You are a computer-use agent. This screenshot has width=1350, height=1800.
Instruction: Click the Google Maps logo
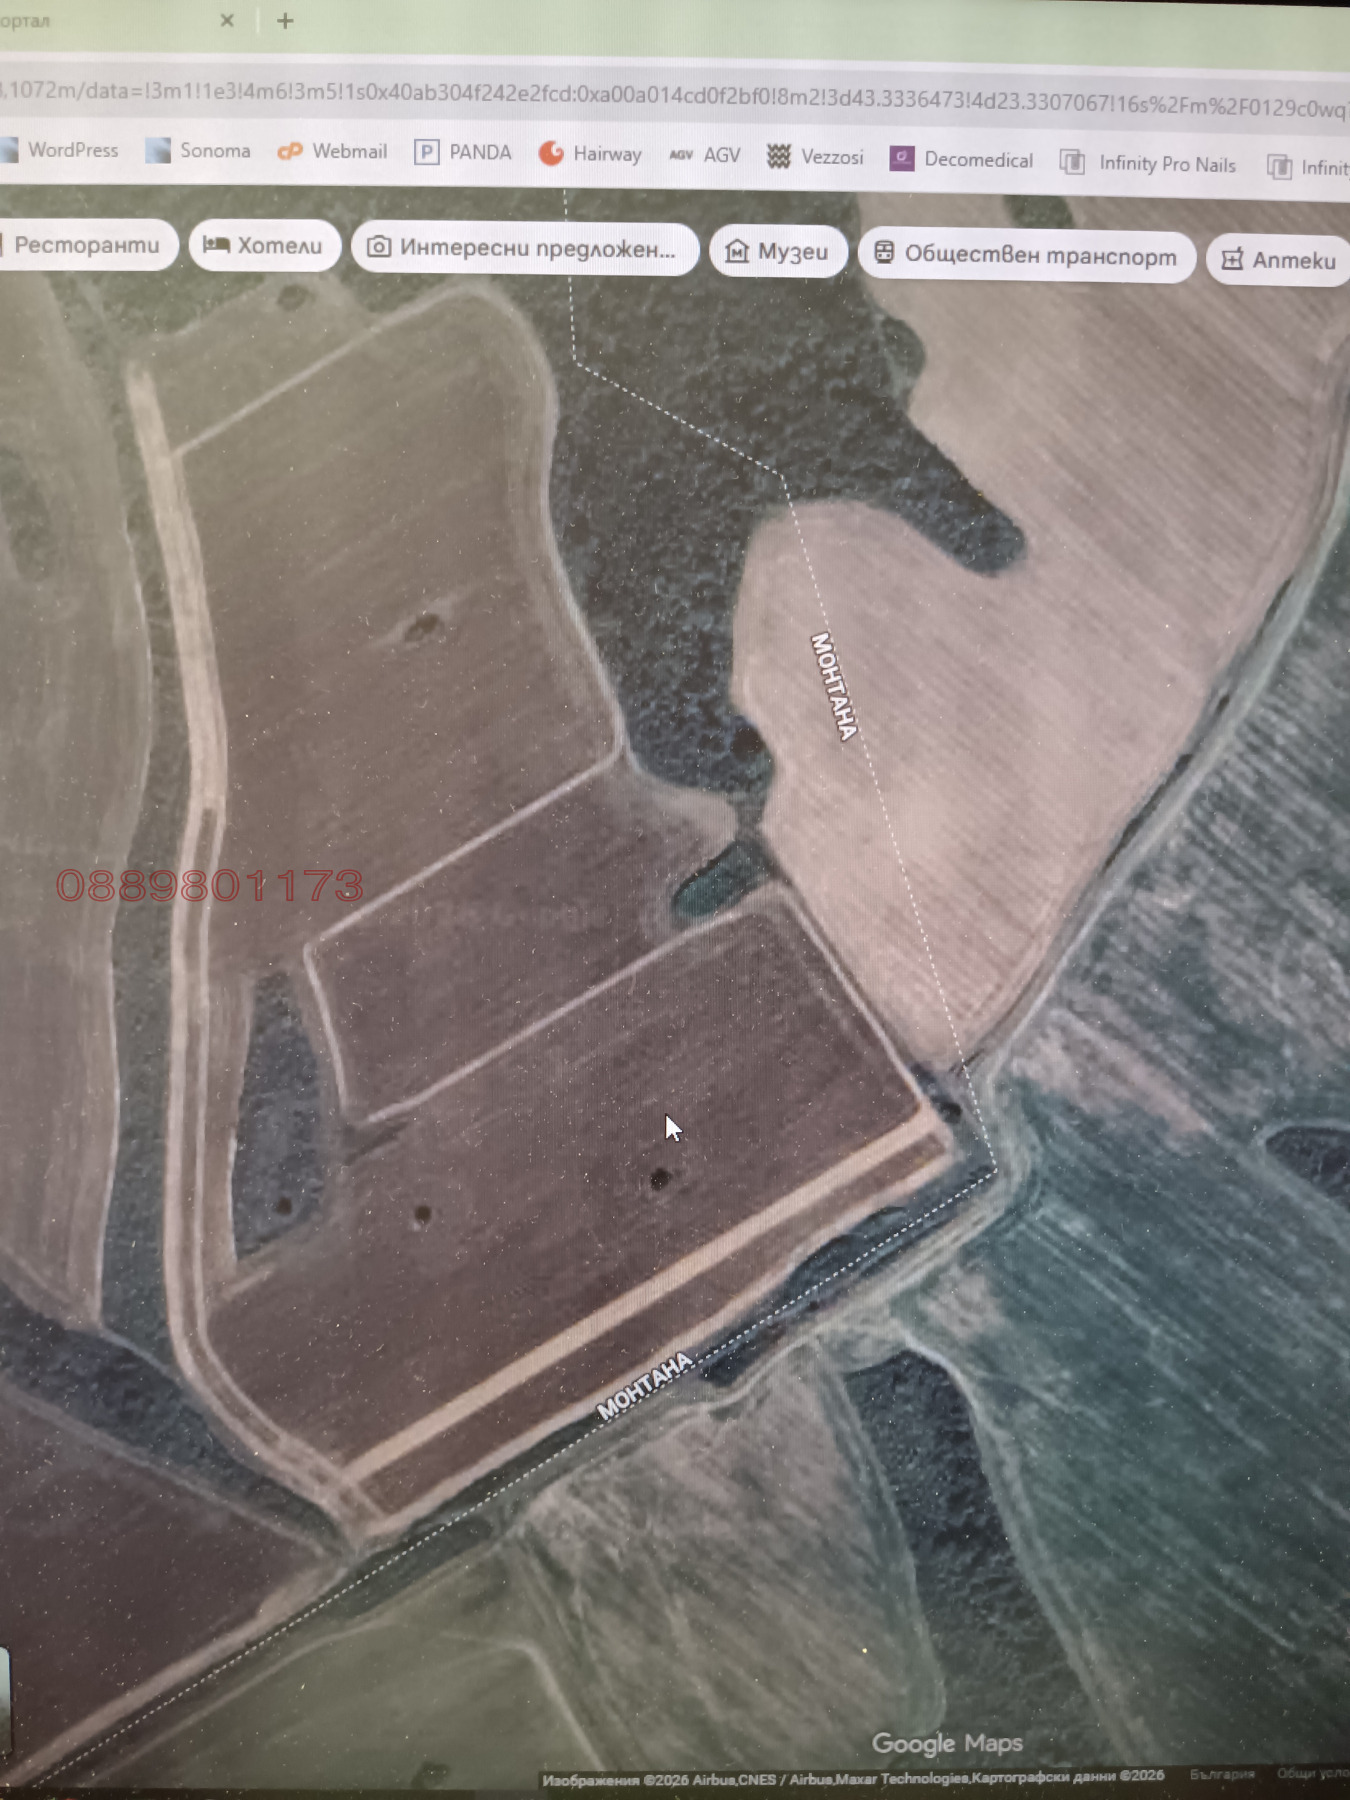(x=946, y=1743)
